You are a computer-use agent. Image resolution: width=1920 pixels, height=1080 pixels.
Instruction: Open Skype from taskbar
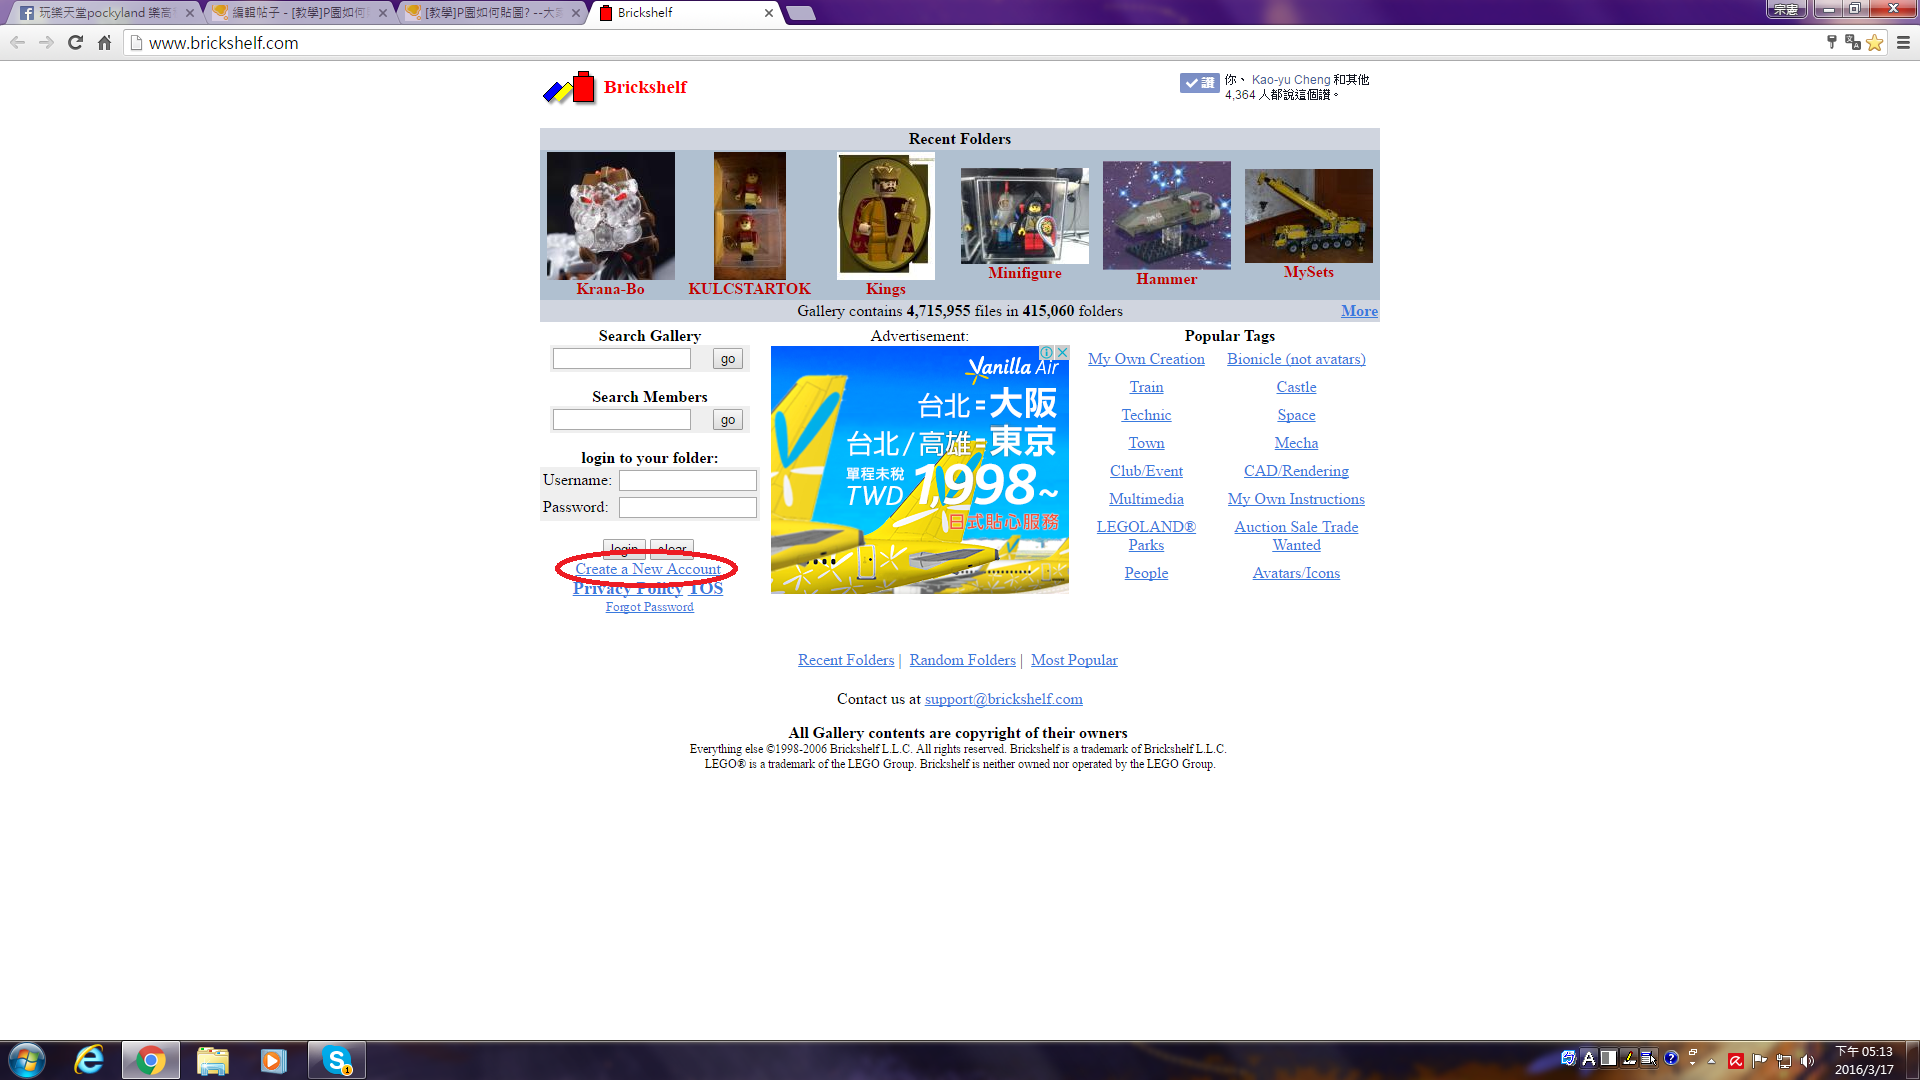337,1060
